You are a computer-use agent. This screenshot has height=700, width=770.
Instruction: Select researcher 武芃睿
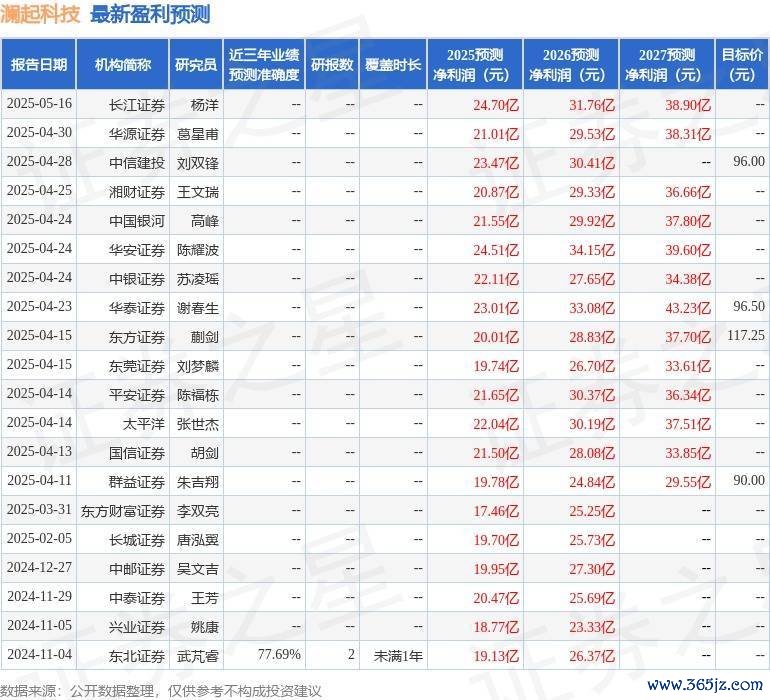pyautogui.click(x=197, y=656)
